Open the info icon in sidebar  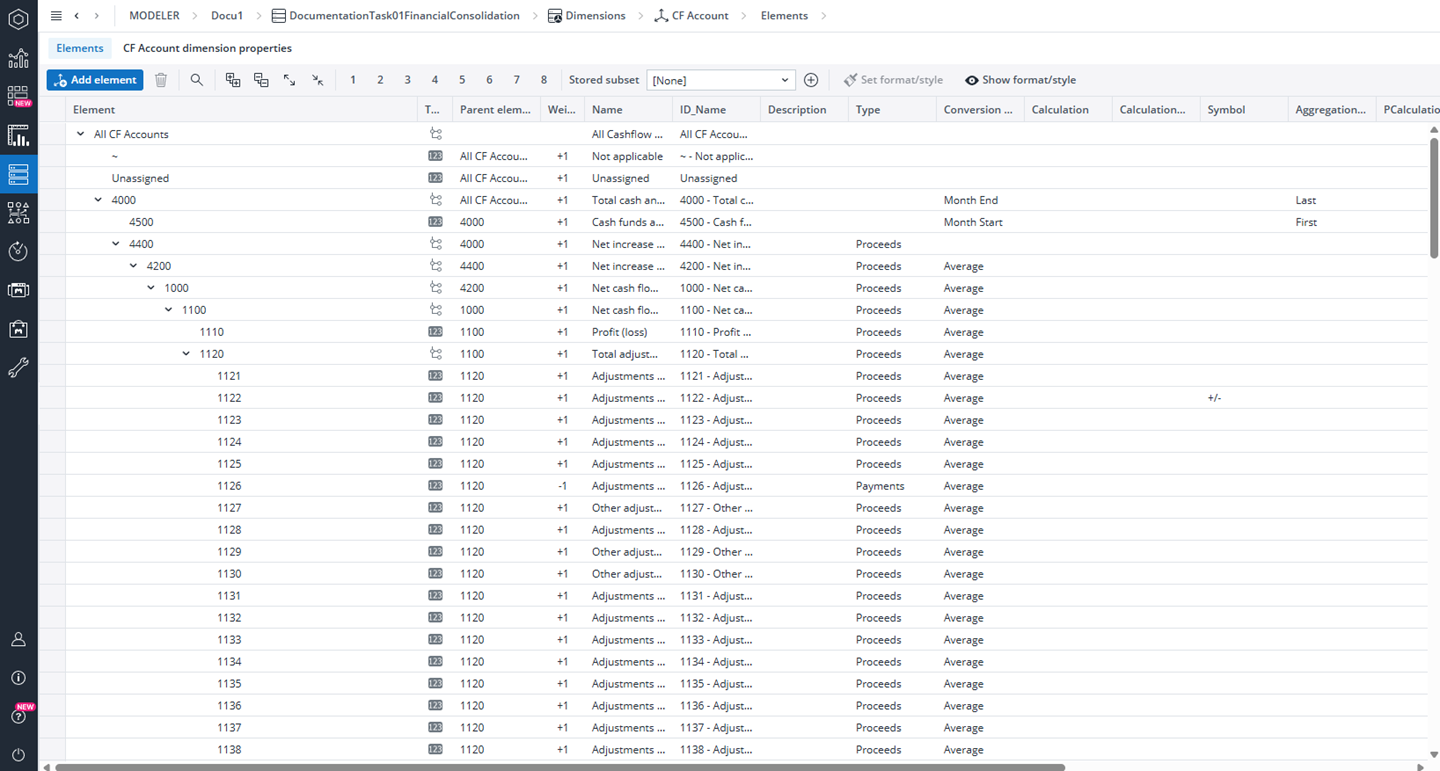click(x=18, y=678)
